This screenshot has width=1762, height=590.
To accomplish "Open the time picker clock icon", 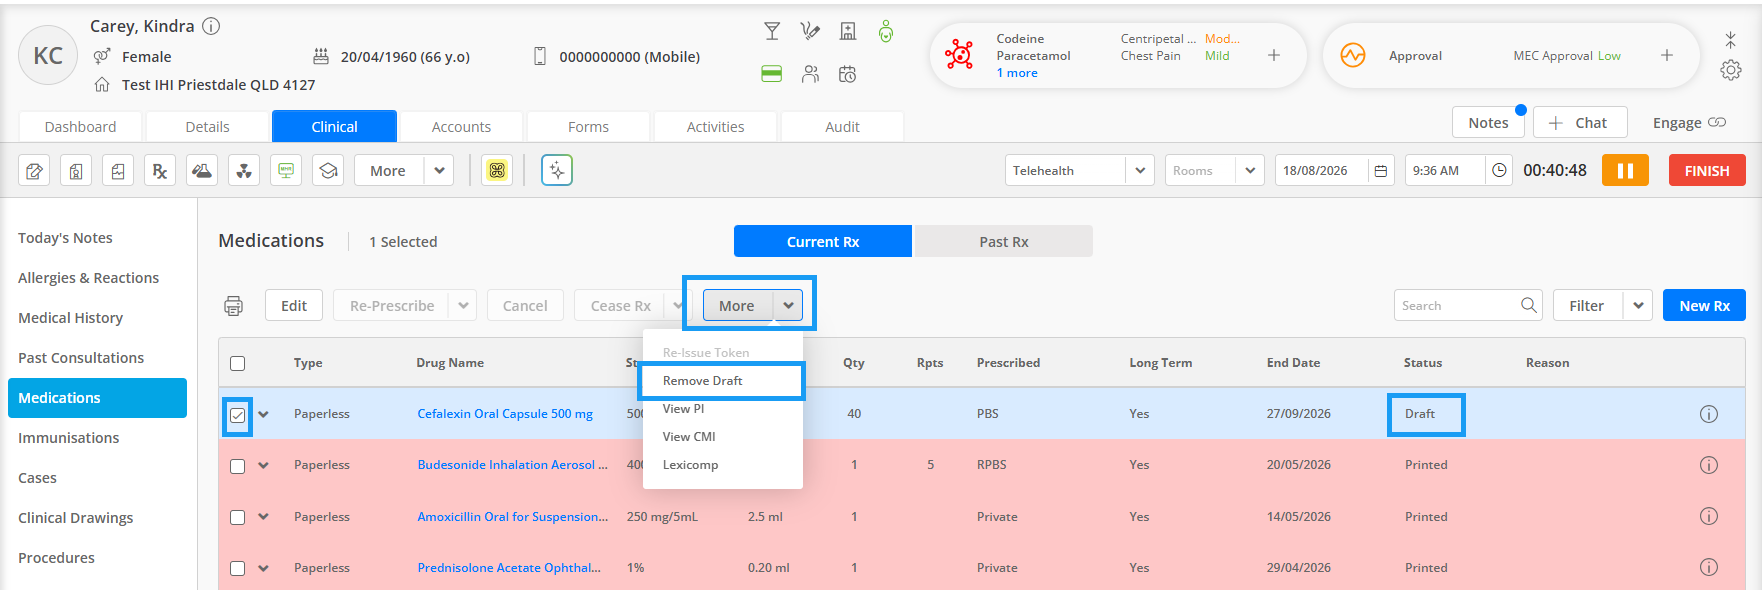I will pyautogui.click(x=1499, y=171).
